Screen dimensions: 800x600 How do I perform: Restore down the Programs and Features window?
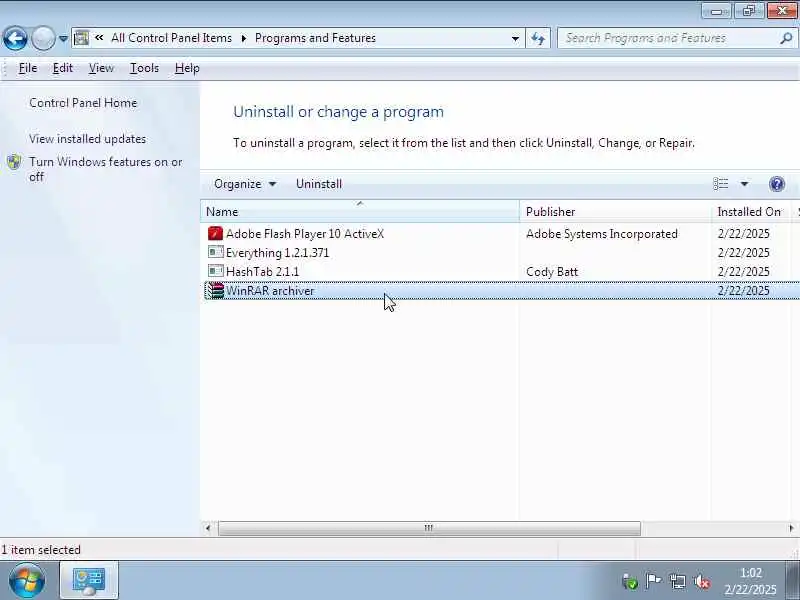point(748,11)
